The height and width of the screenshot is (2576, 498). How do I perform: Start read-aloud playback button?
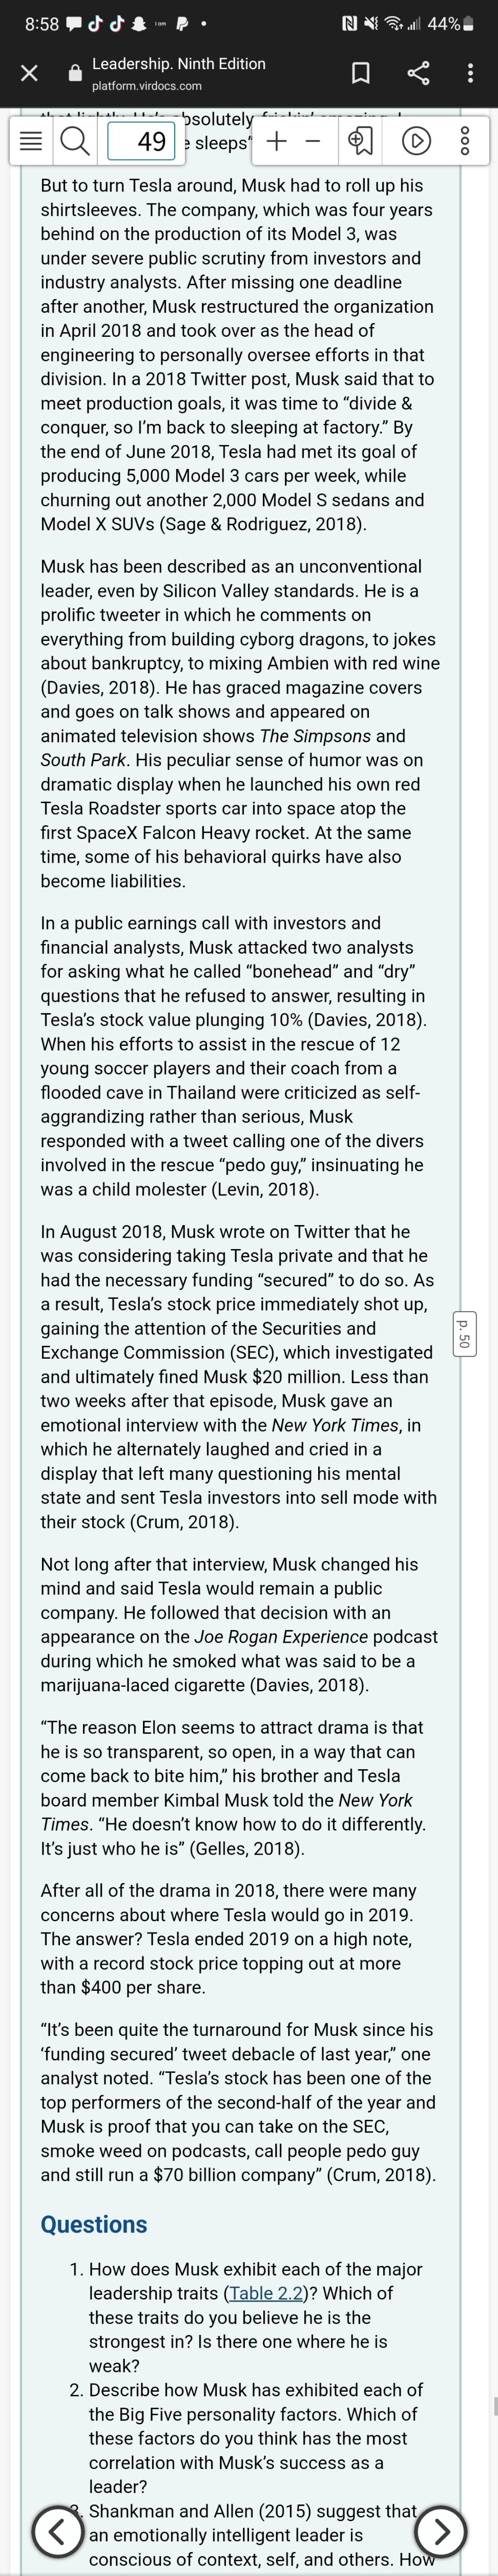[x=416, y=142]
